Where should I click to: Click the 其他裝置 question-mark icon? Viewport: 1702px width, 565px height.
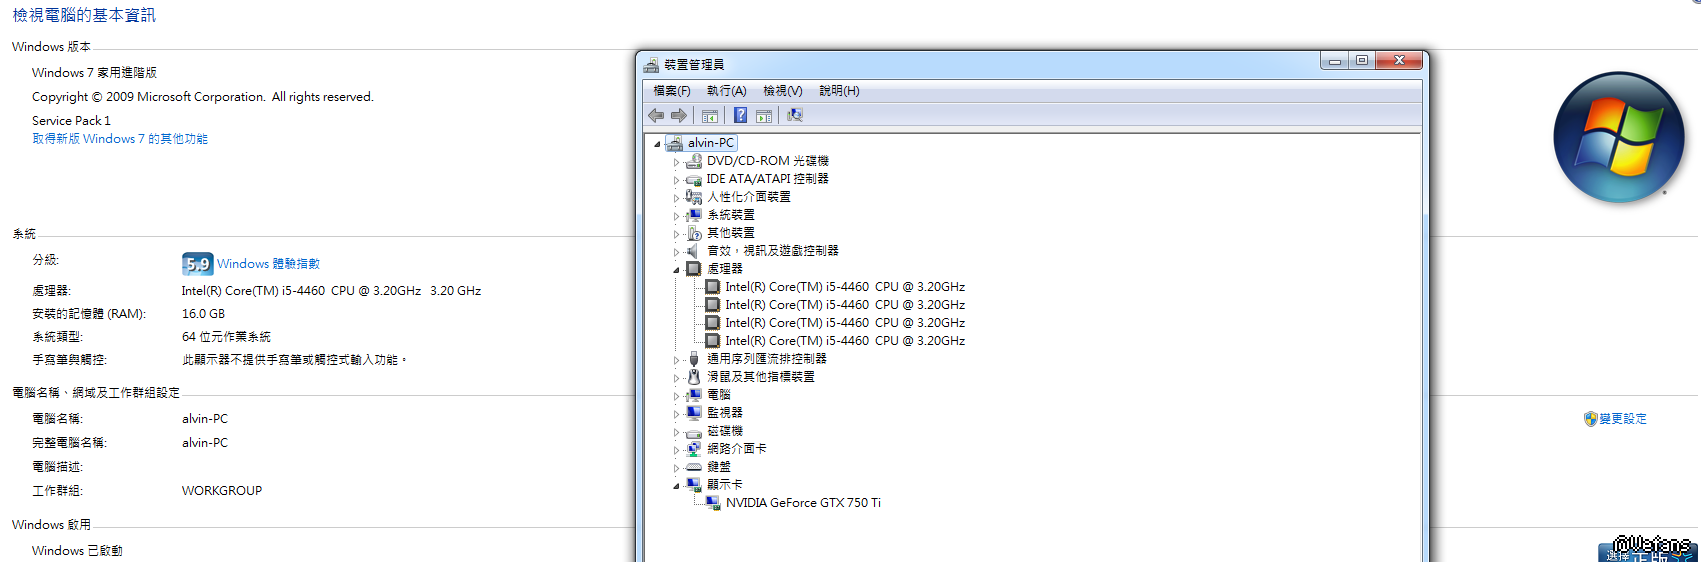pyautogui.click(x=694, y=233)
